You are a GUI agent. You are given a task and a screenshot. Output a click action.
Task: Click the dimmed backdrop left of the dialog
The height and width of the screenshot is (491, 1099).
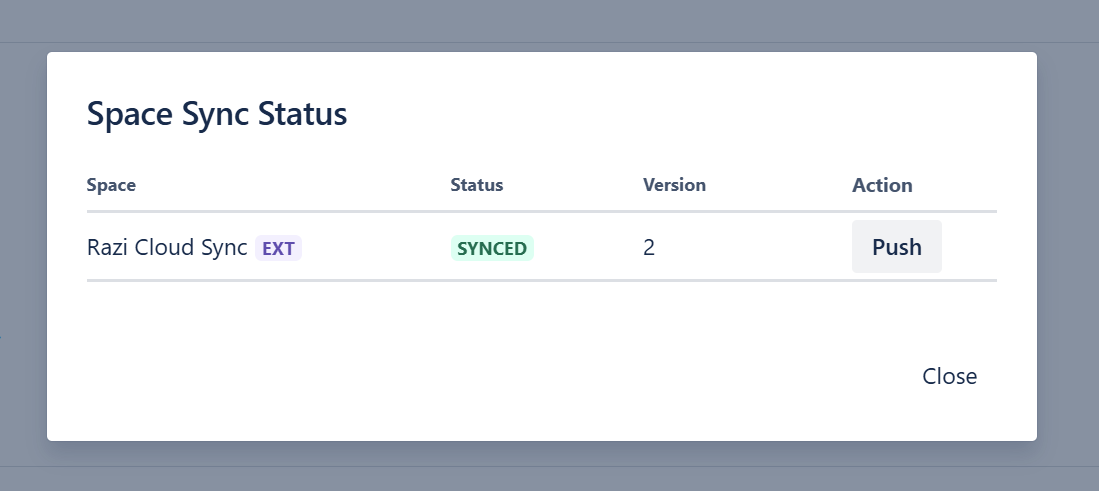(22, 250)
